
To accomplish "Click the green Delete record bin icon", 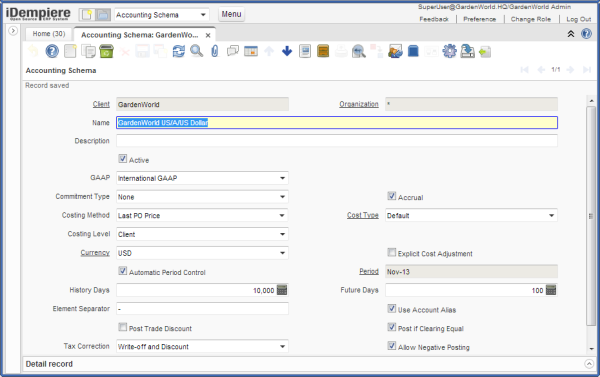I will (x=106, y=51).
